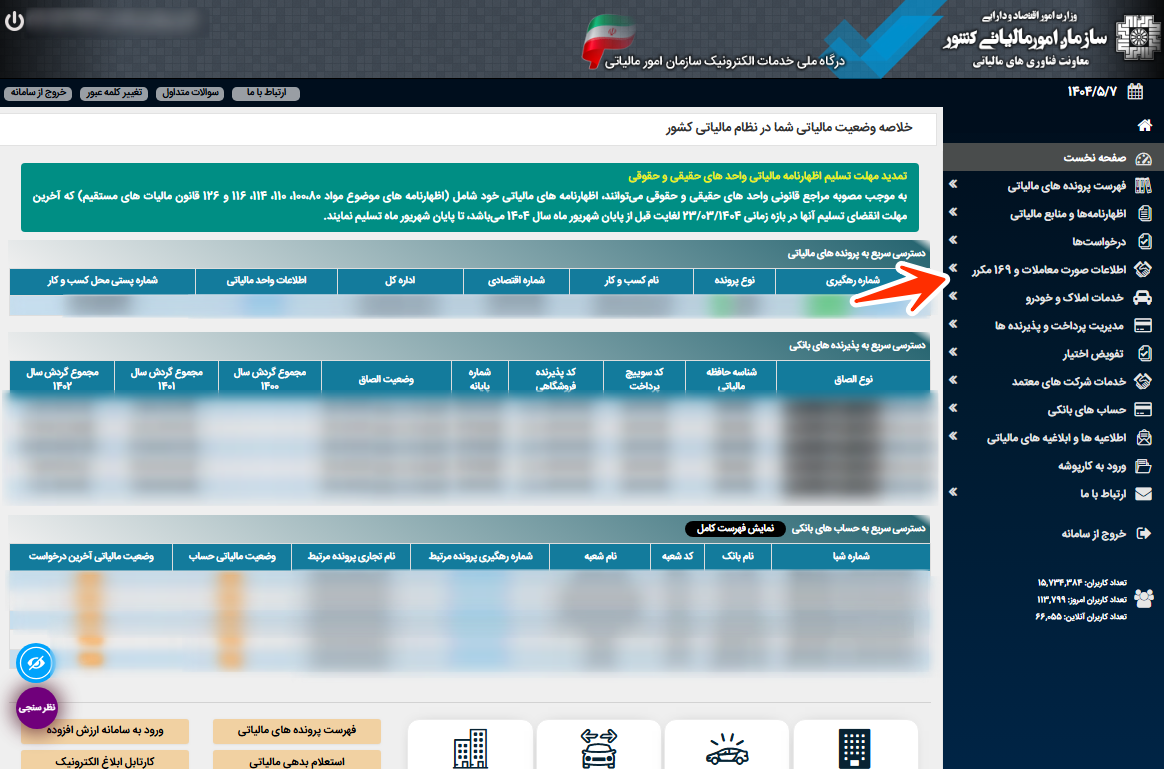The width and height of the screenshot is (1164, 769).
Task: Expand the درخواست‌ها chevron
Action: tap(953, 240)
